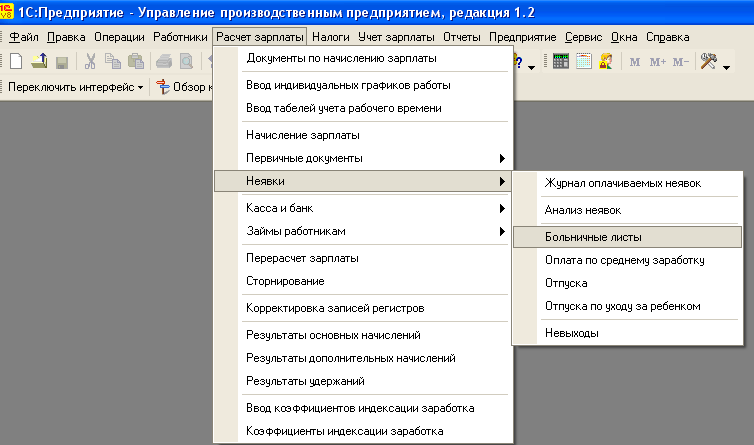754x445 pixels.
Task: Select Ввод табелей учета рабочего времени
Action: point(363,108)
